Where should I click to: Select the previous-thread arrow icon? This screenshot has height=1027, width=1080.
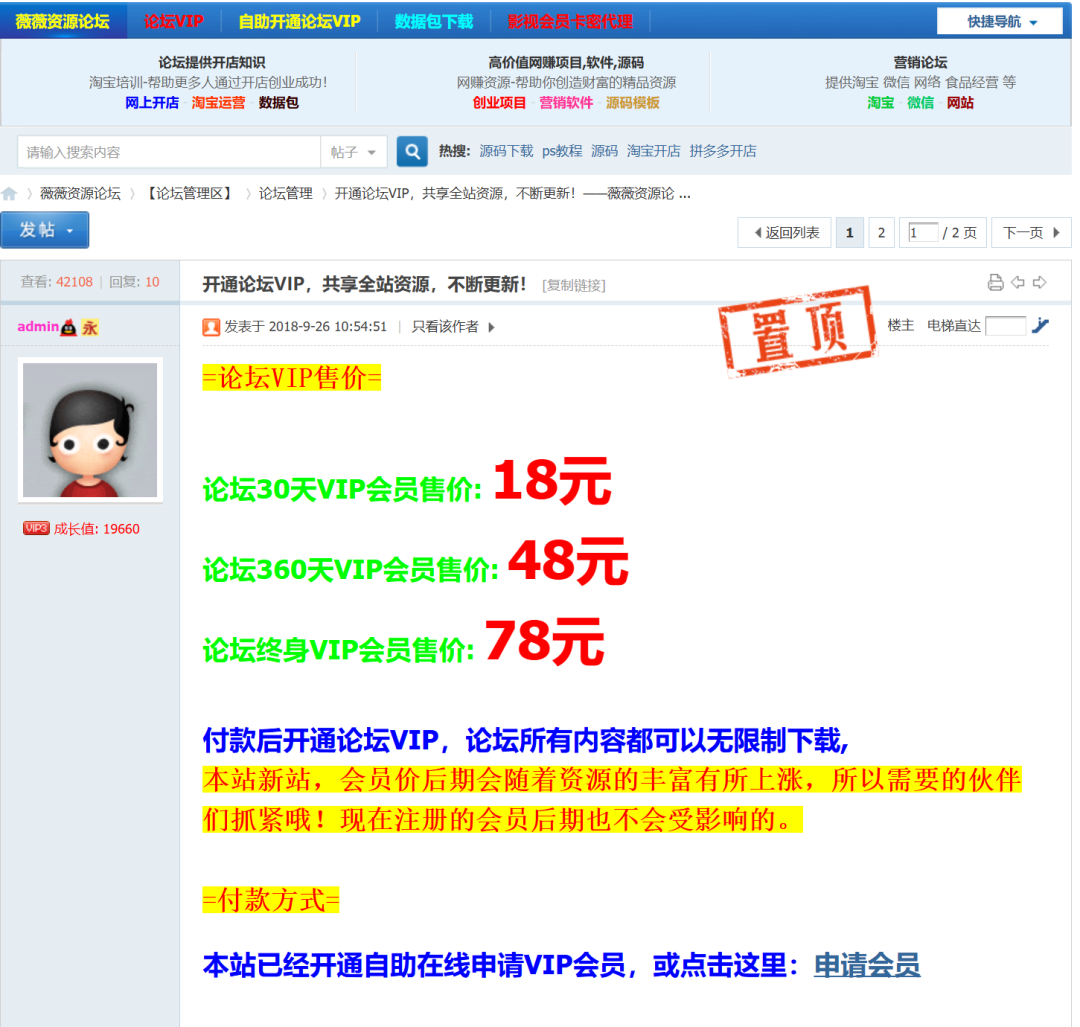[1018, 283]
